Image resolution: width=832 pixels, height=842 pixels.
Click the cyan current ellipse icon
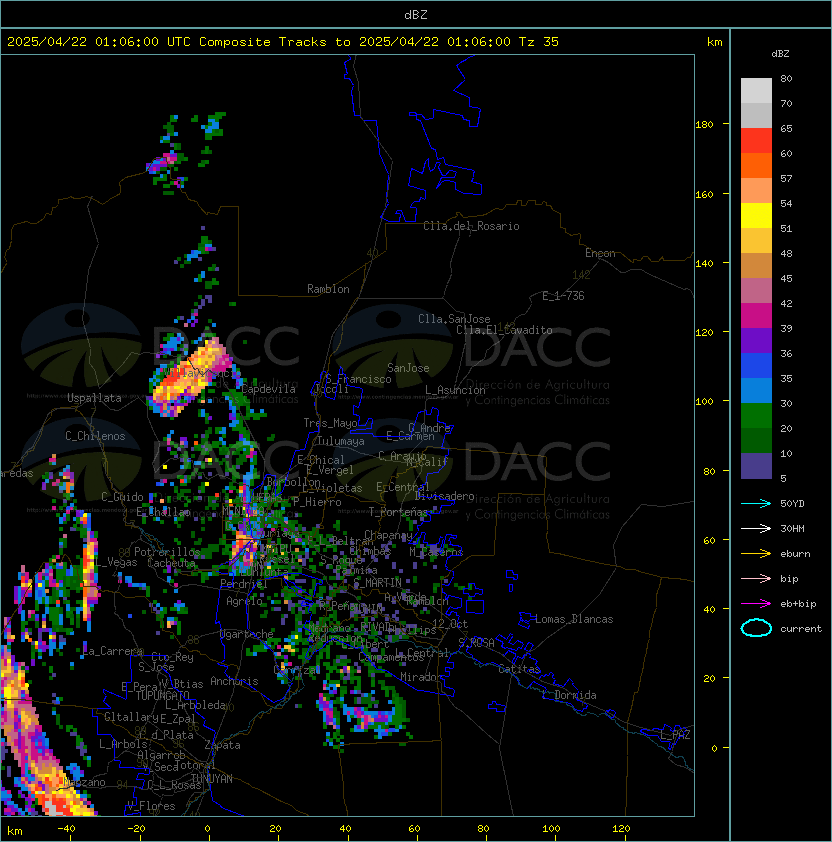click(756, 628)
